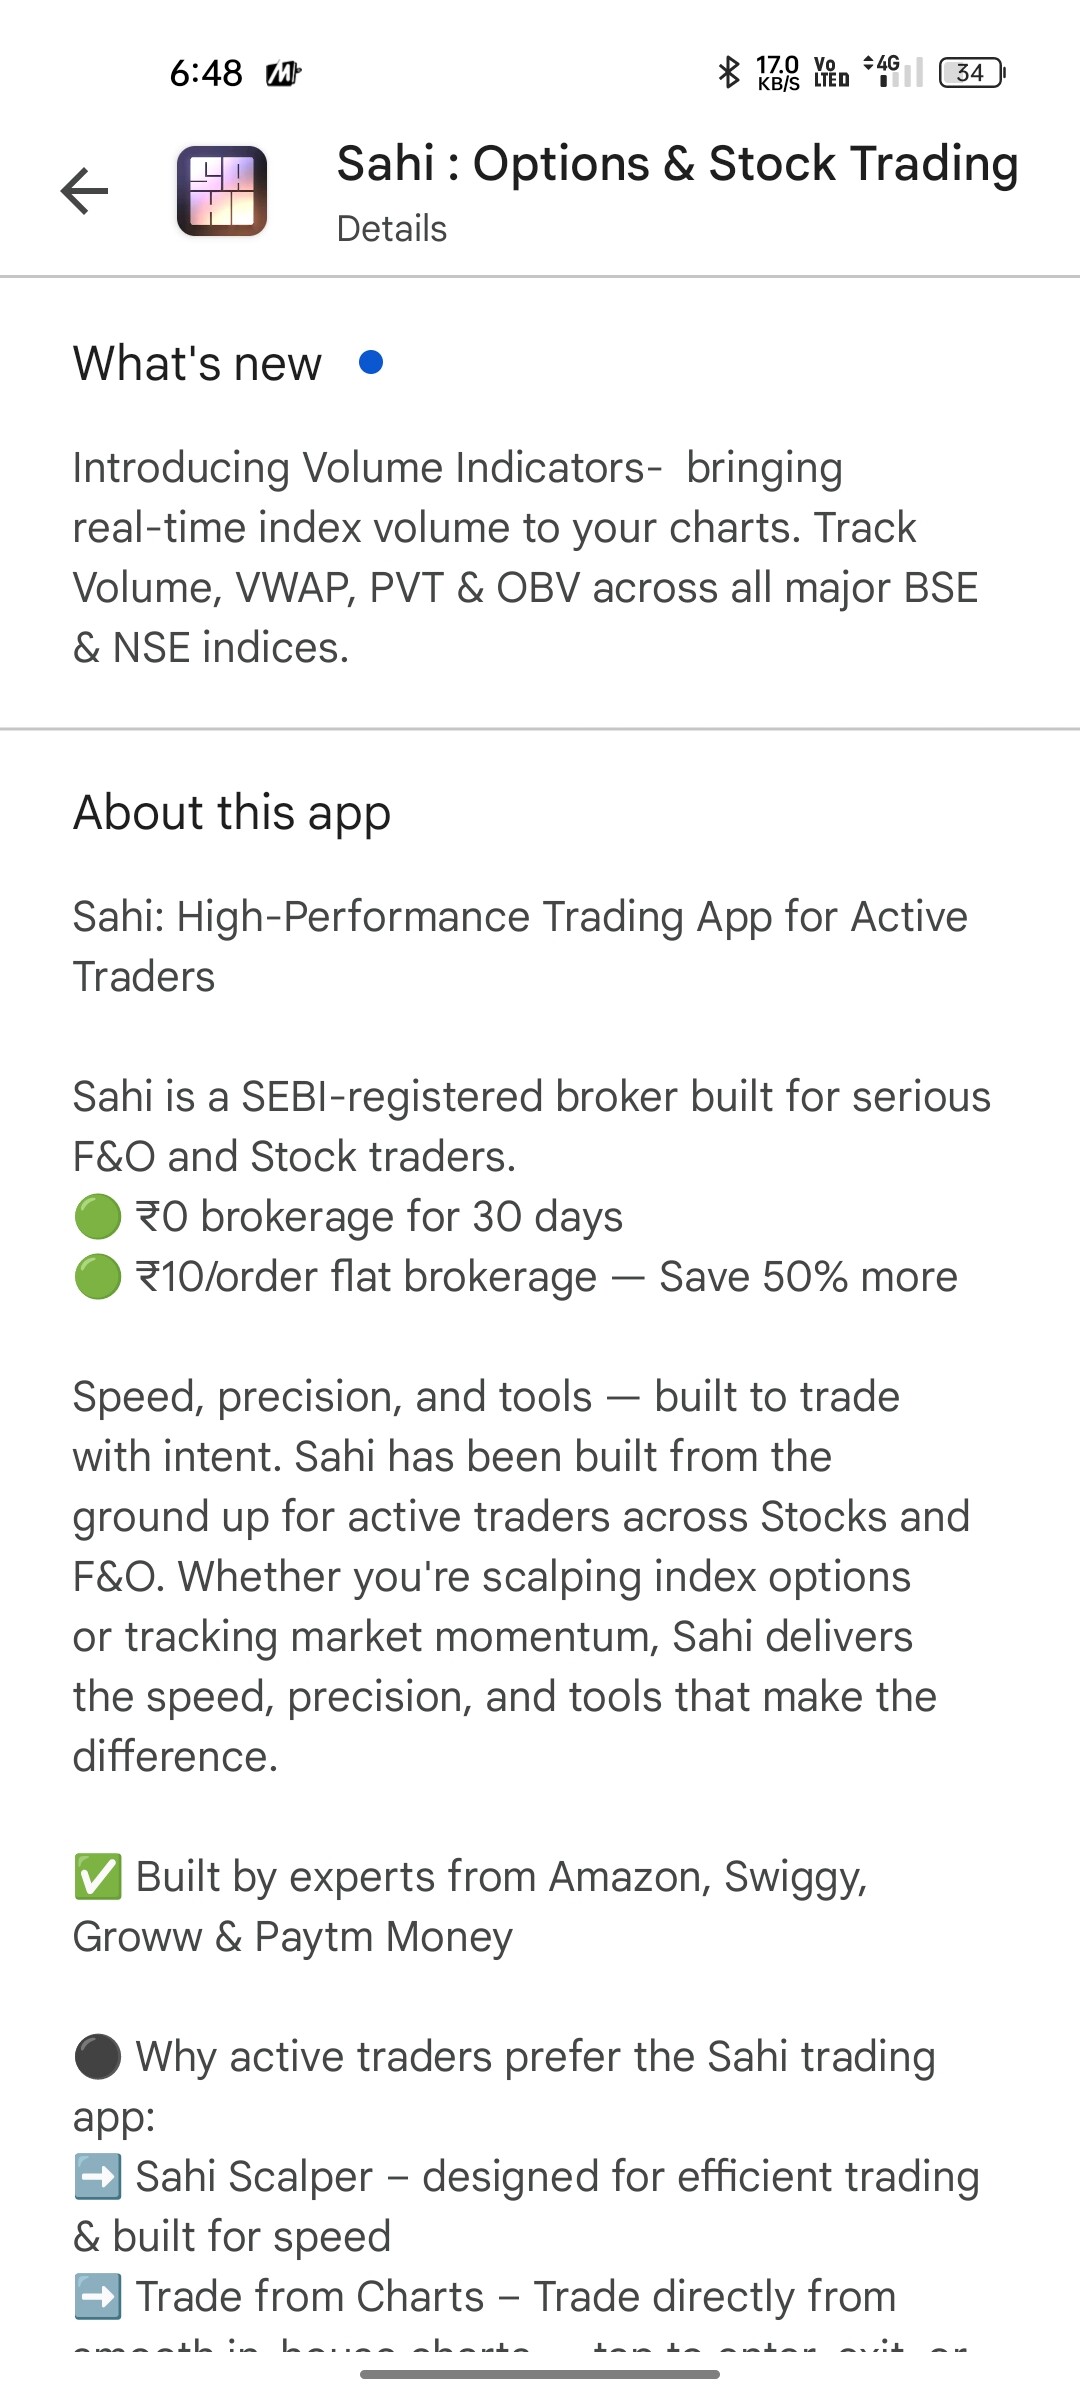Click the green circle beside ₹0 brokerage
Image resolution: width=1080 pixels, height=2400 pixels.
tap(98, 1217)
